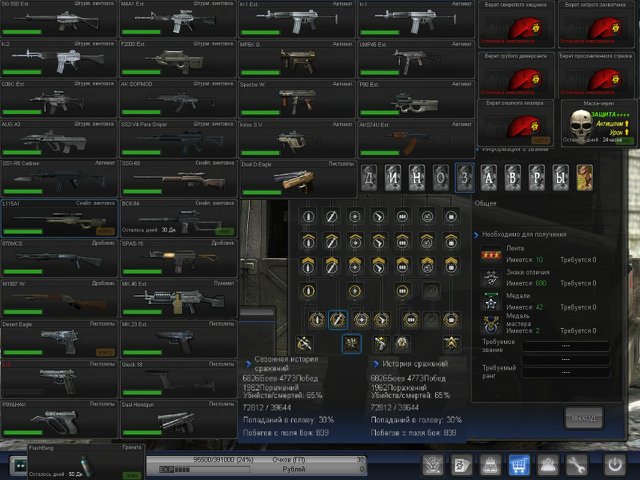
Task: Expand Необходимо для получения arrow
Action: (x=476, y=235)
